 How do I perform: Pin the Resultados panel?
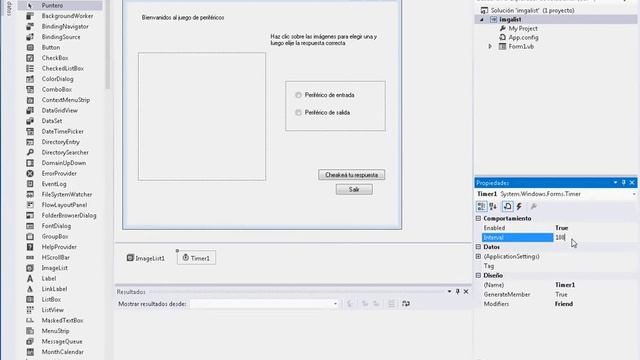pos(458,291)
